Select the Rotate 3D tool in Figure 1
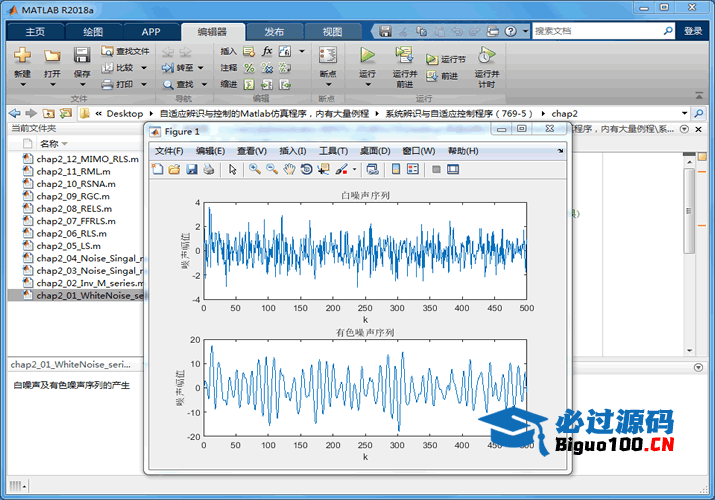Screen dimensions: 715x500 coord(306,170)
